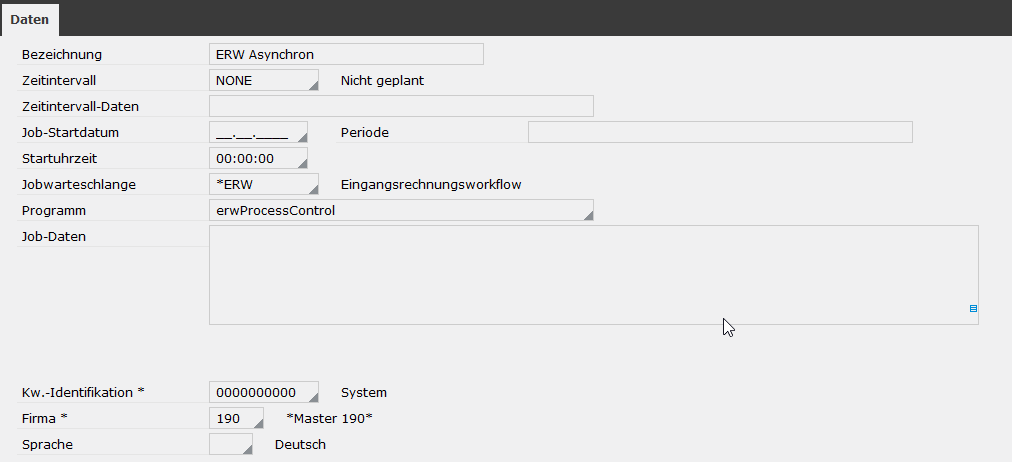
Task: Click the Eingangsrechnungsworkflow description text
Action: 431,185
